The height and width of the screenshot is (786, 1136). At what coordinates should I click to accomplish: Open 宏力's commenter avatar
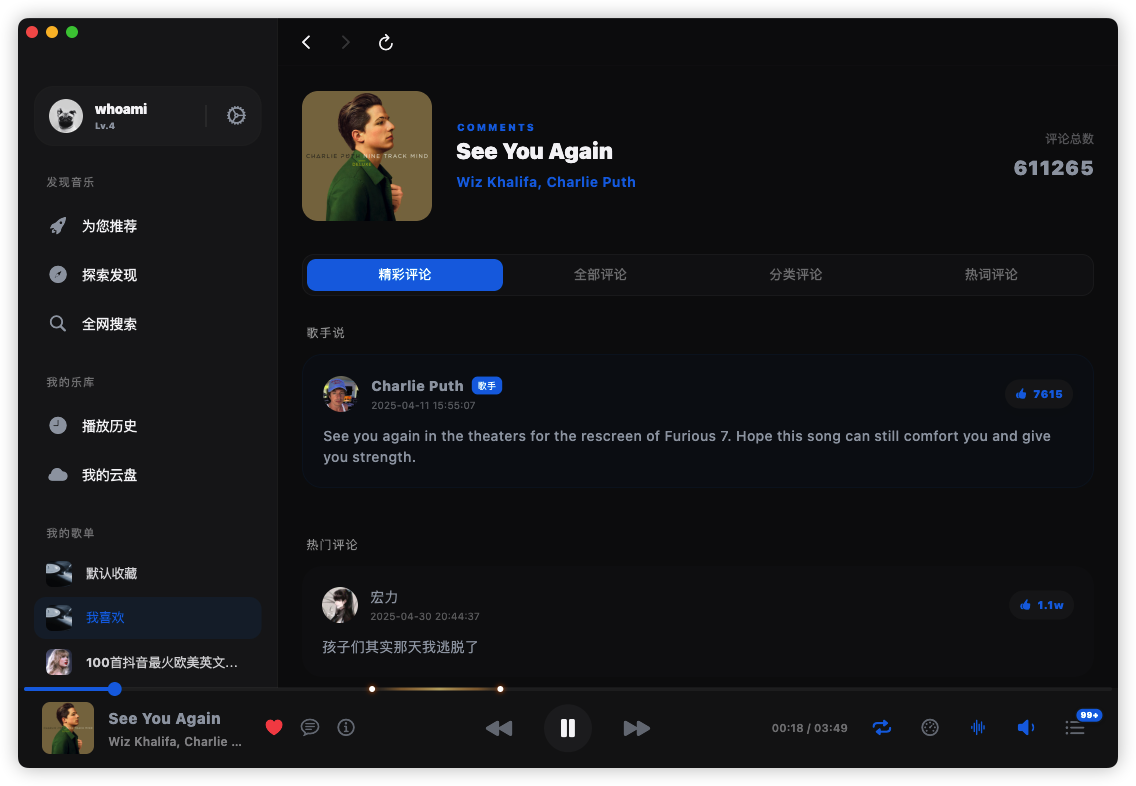(x=340, y=605)
